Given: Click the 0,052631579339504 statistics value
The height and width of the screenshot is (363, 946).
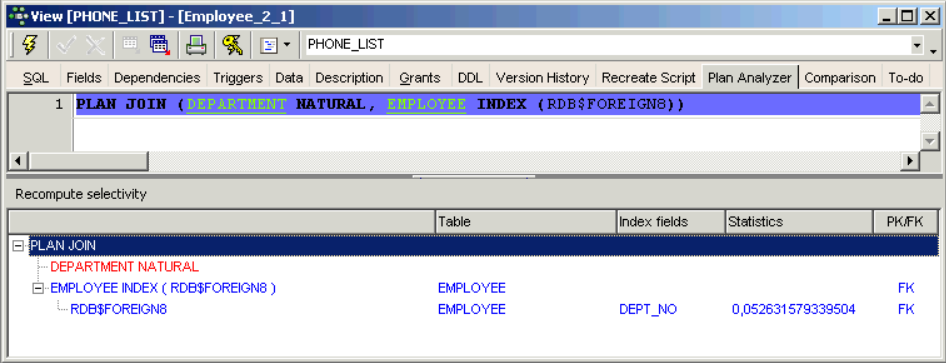Looking at the screenshot, I should point(793,309).
